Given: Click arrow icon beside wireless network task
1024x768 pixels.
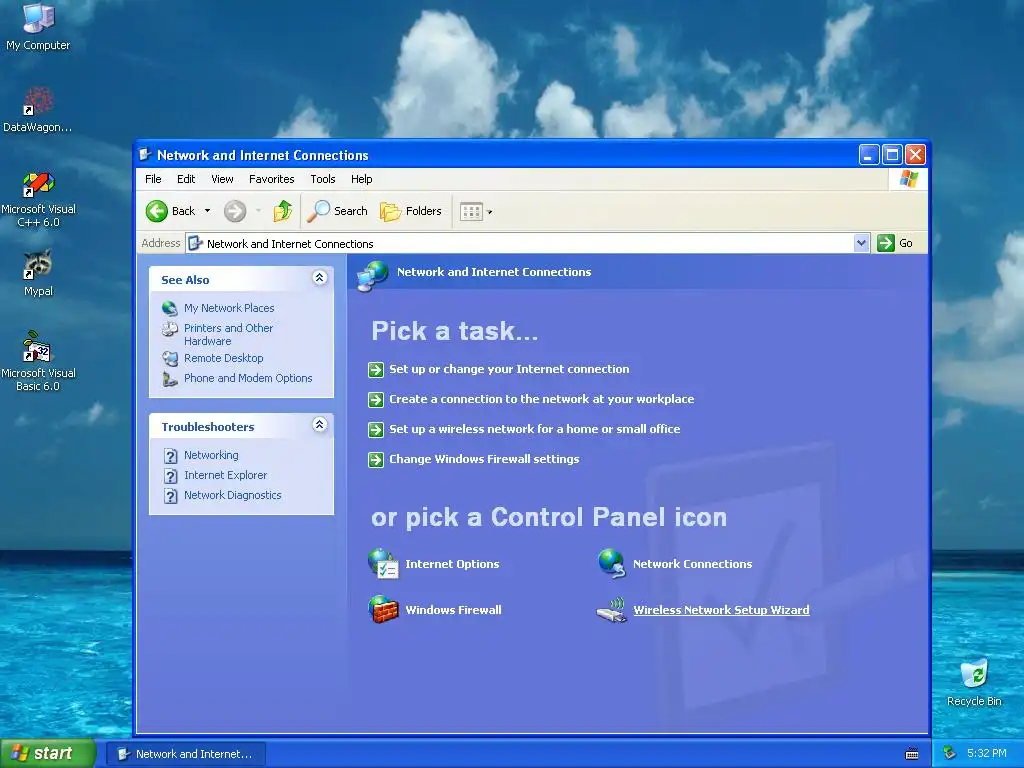Looking at the screenshot, I should 376,430.
